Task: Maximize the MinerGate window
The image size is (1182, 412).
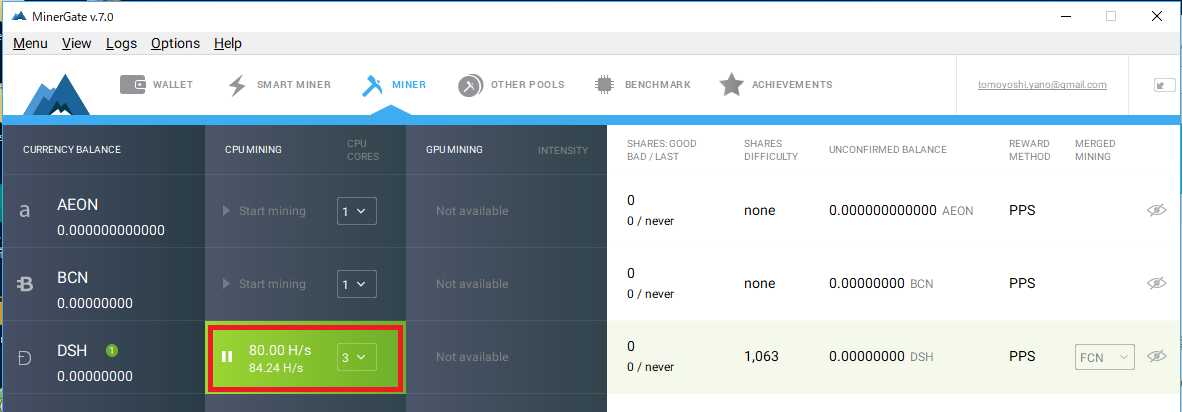Action: [x=1110, y=16]
